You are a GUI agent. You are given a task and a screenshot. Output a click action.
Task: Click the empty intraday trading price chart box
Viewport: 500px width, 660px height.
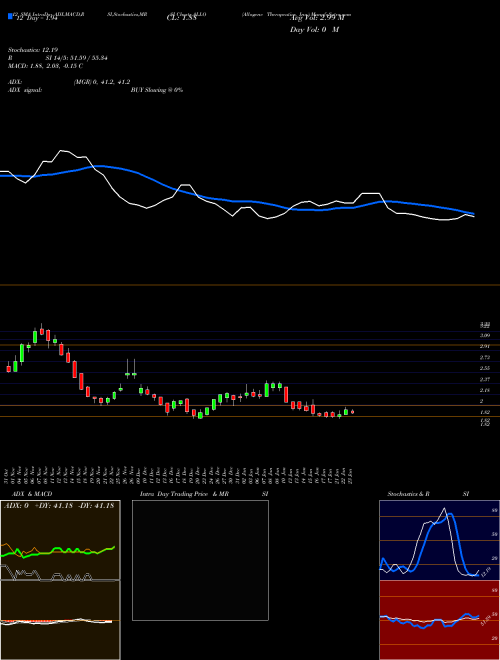(200, 560)
